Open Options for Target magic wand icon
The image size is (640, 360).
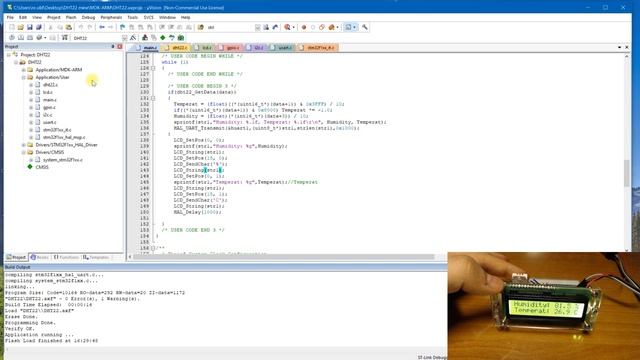(133, 38)
